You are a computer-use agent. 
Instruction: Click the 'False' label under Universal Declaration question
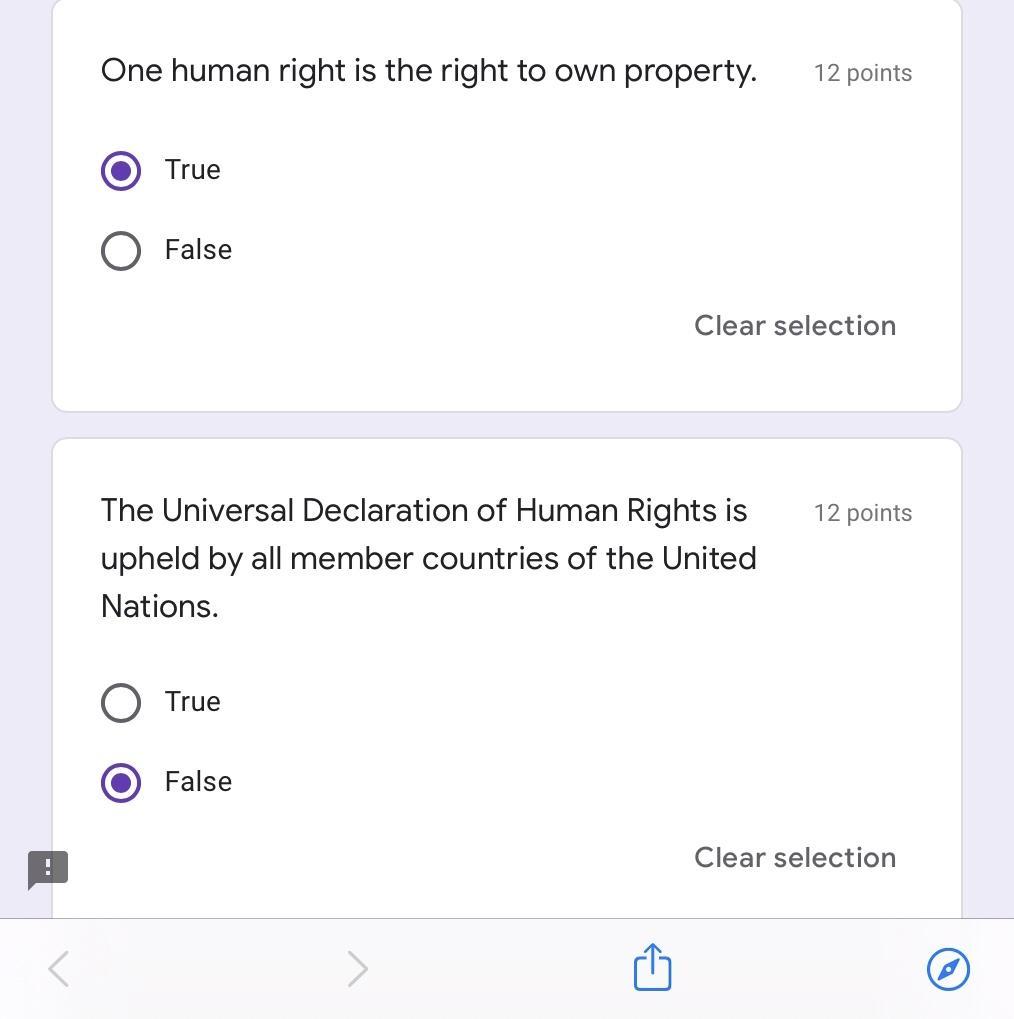coord(198,782)
